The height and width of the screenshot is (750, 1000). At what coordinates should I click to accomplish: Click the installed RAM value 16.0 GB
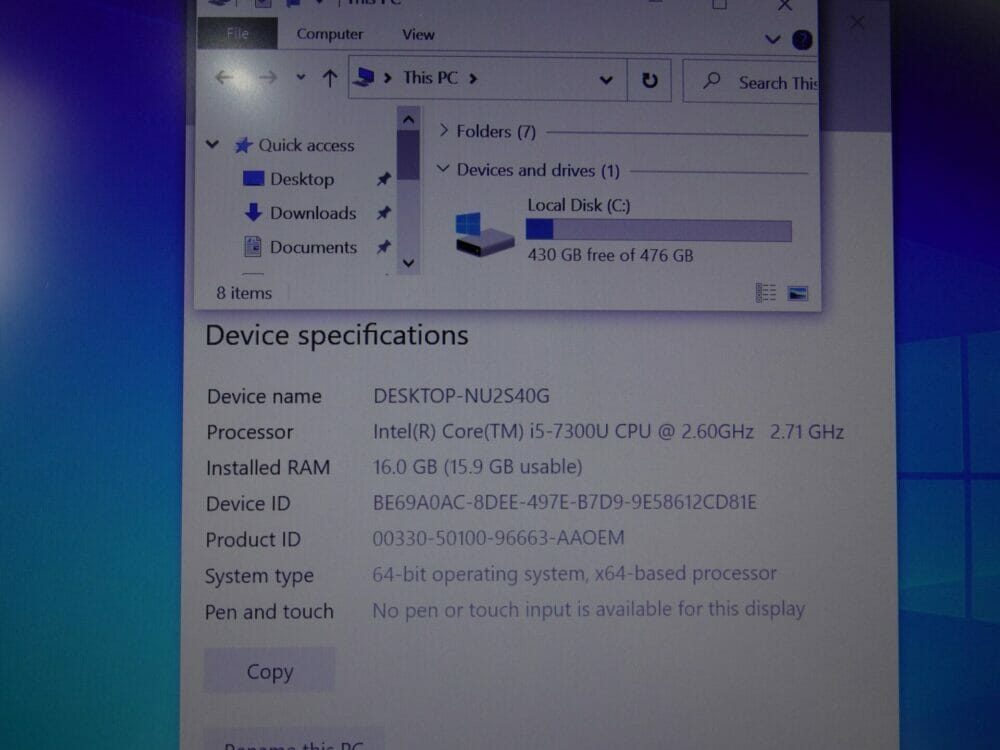pyautogui.click(x=478, y=467)
